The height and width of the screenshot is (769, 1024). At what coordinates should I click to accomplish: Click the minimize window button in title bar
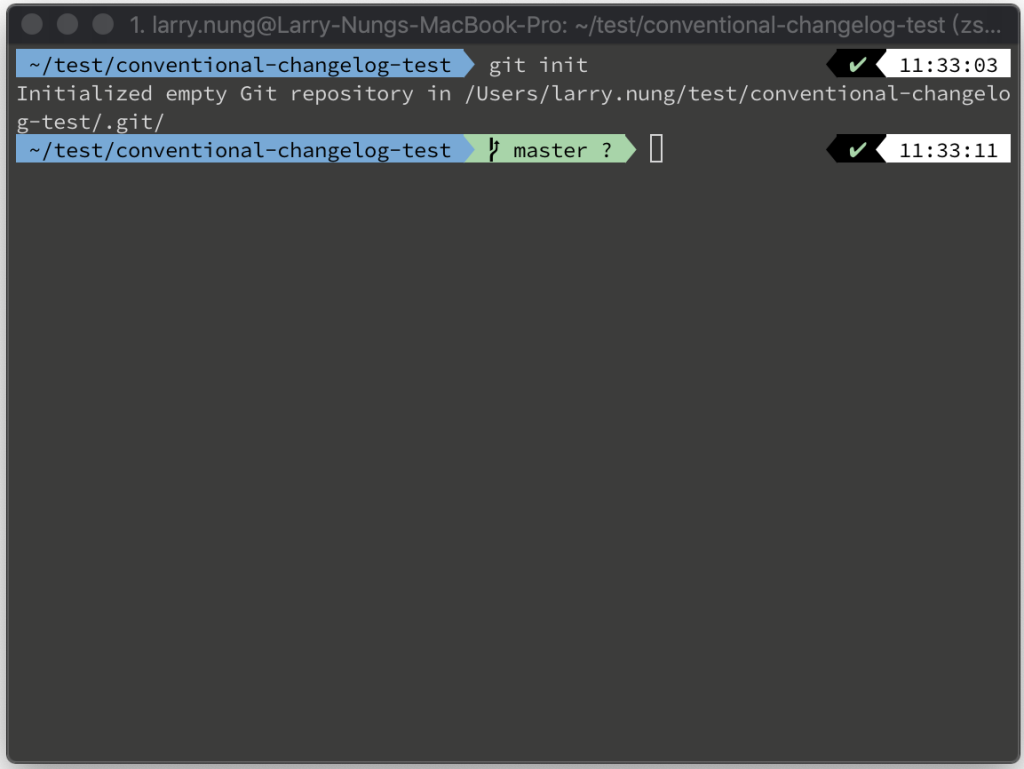(x=67, y=24)
